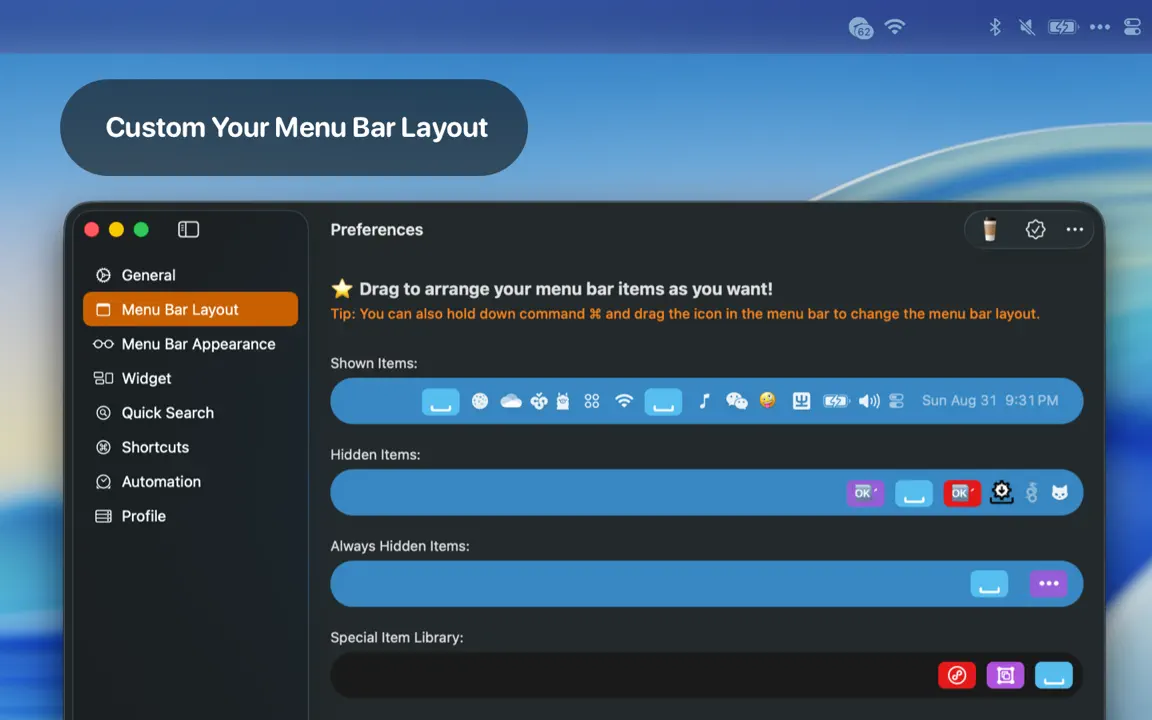Click the '62' badge icon in macOS menu bar
This screenshot has height=720, width=1152.
(x=861, y=28)
